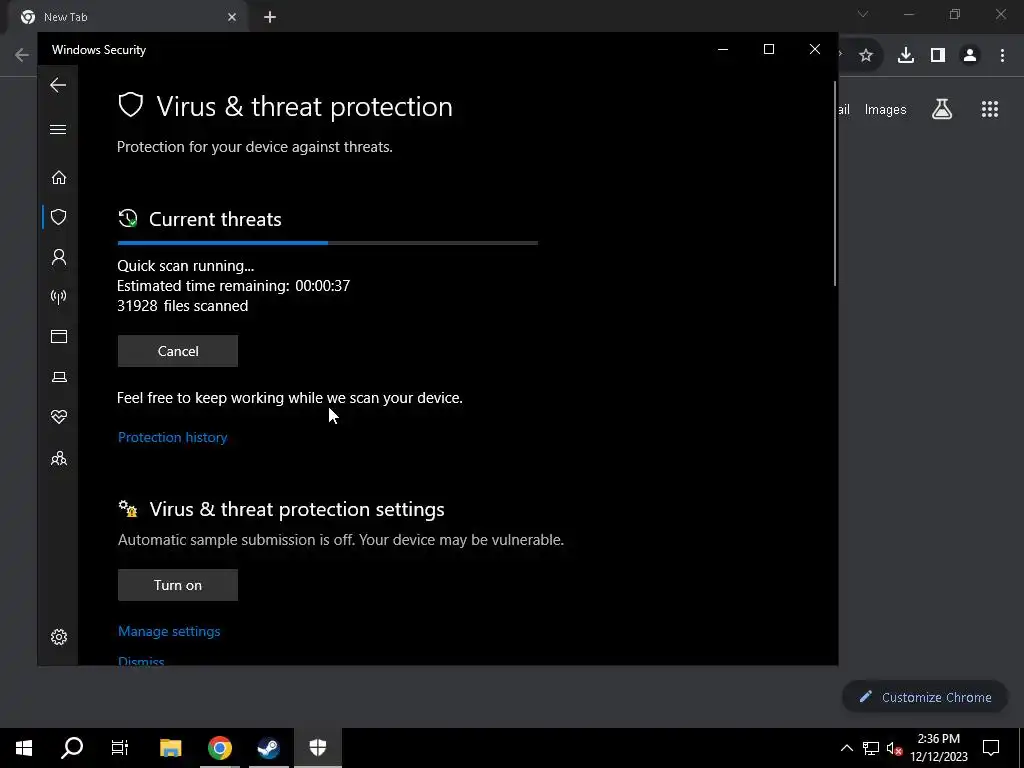Open the Windows notification center
This screenshot has width=1024, height=768.
[x=991, y=748]
